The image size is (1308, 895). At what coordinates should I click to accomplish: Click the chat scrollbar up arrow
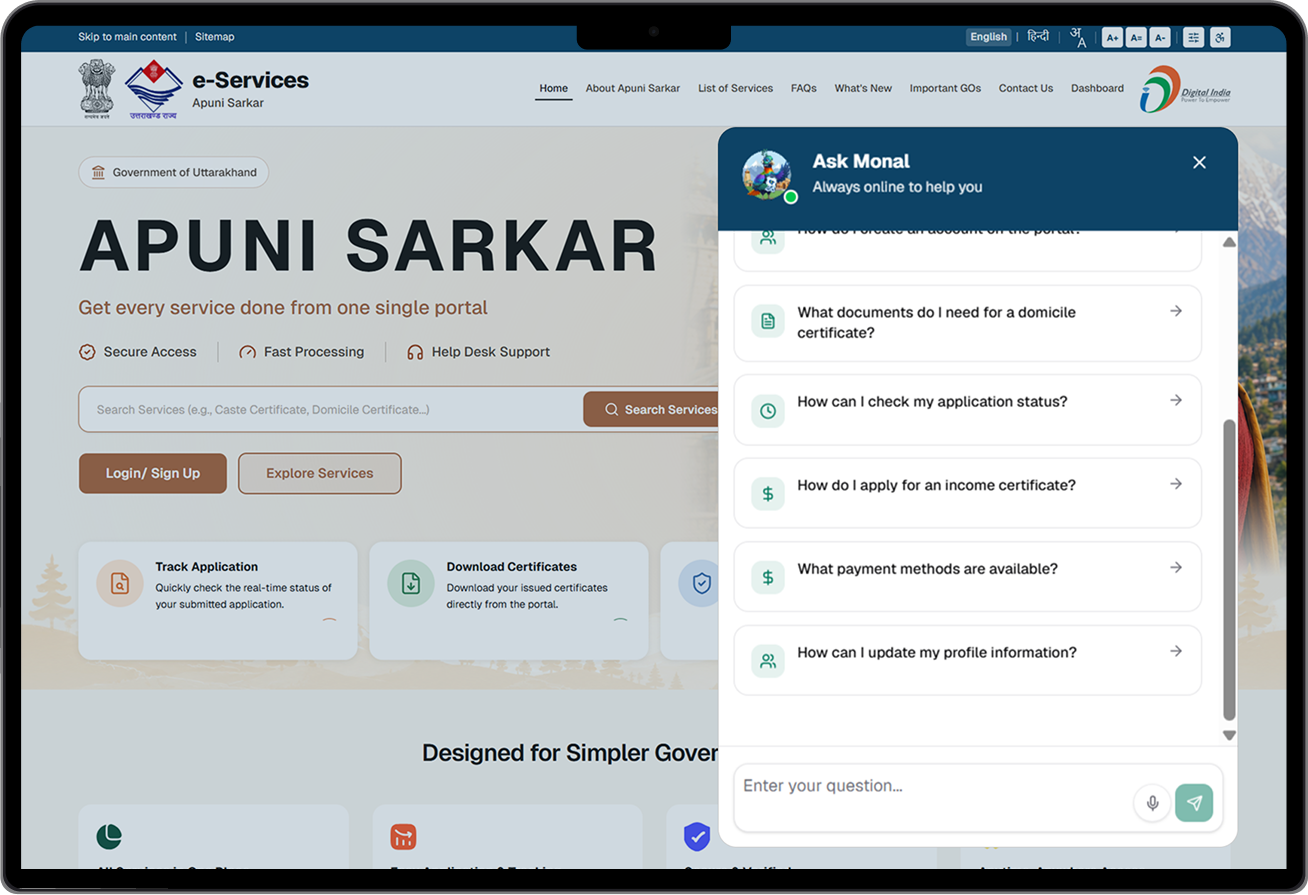(x=1229, y=242)
